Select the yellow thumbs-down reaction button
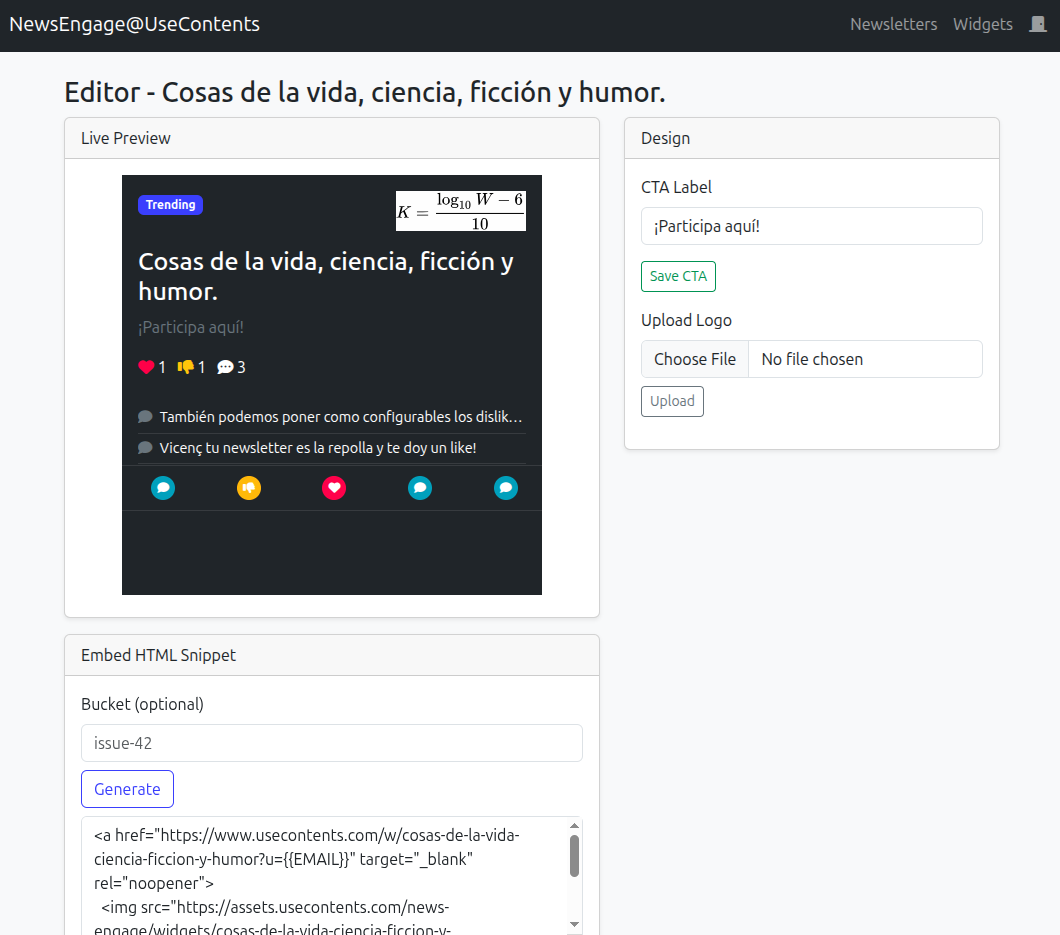The height and width of the screenshot is (935, 1060). (x=248, y=488)
